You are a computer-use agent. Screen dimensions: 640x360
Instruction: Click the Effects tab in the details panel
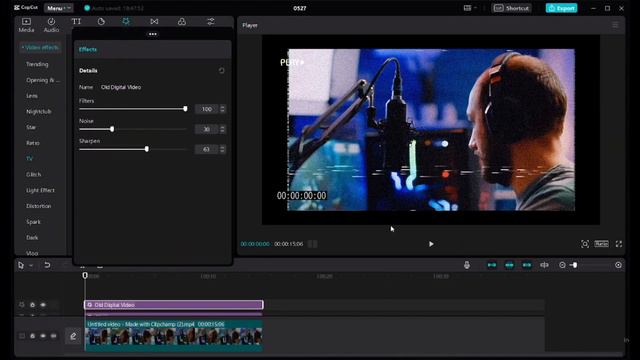click(88, 49)
